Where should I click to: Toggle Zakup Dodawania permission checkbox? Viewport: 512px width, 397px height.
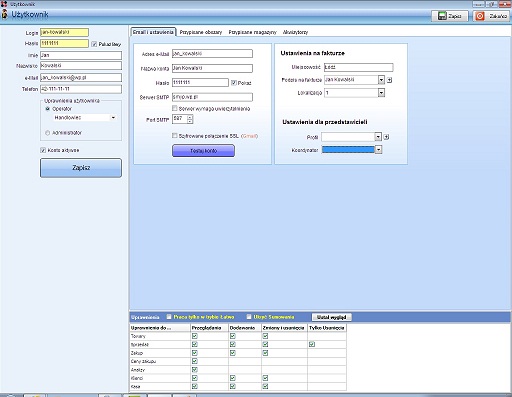pos(233,353)
